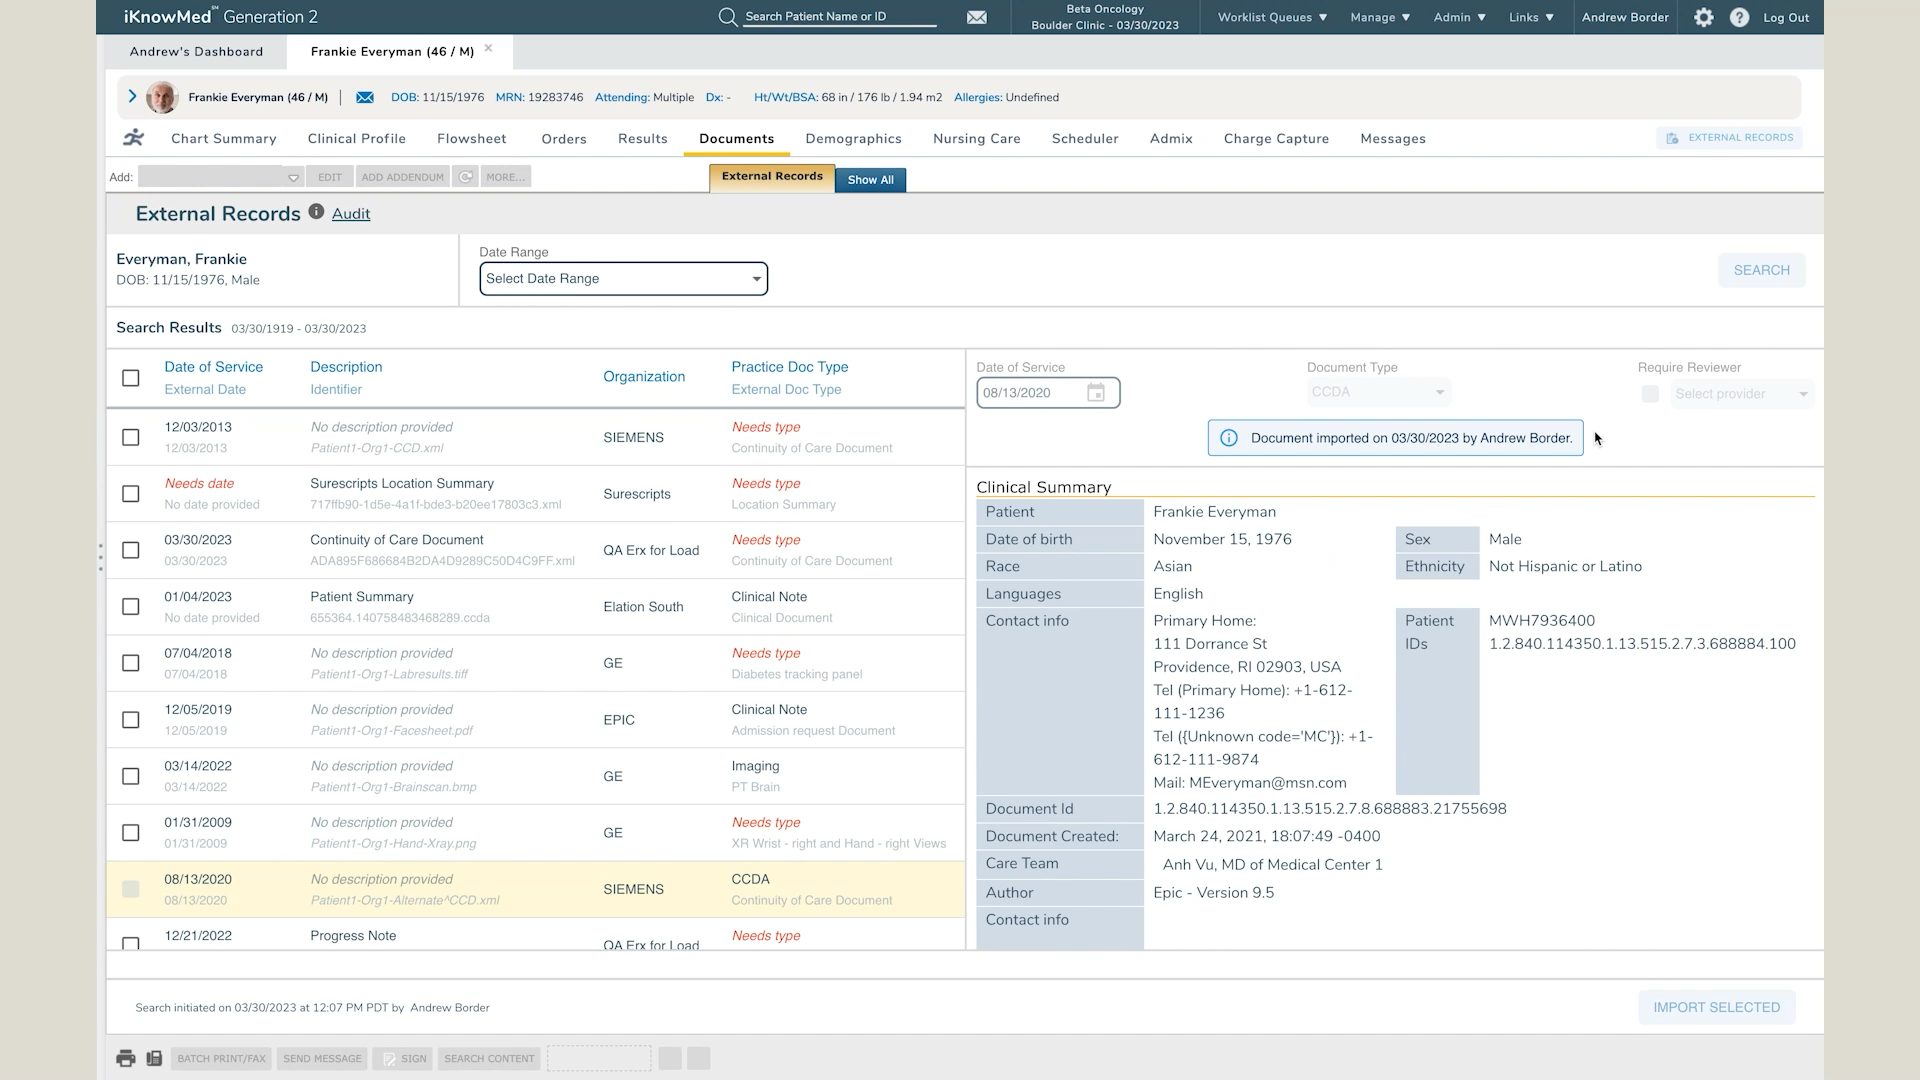The image size is (1920, 1080).
Task: Open the Chart Summary tab
Action: 223,139
